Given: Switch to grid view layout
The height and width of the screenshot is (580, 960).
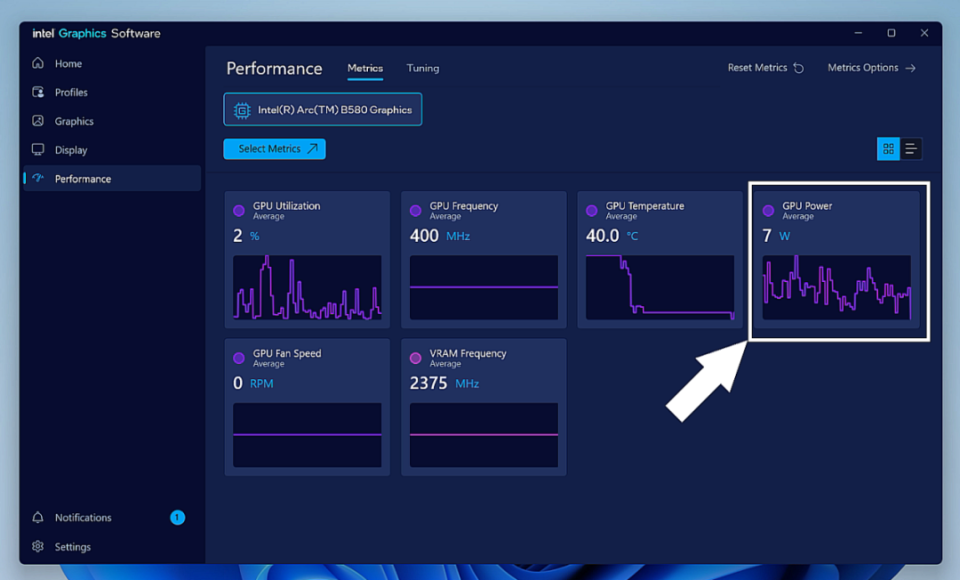Looking at the screenshot, I should tap(888, 149).
